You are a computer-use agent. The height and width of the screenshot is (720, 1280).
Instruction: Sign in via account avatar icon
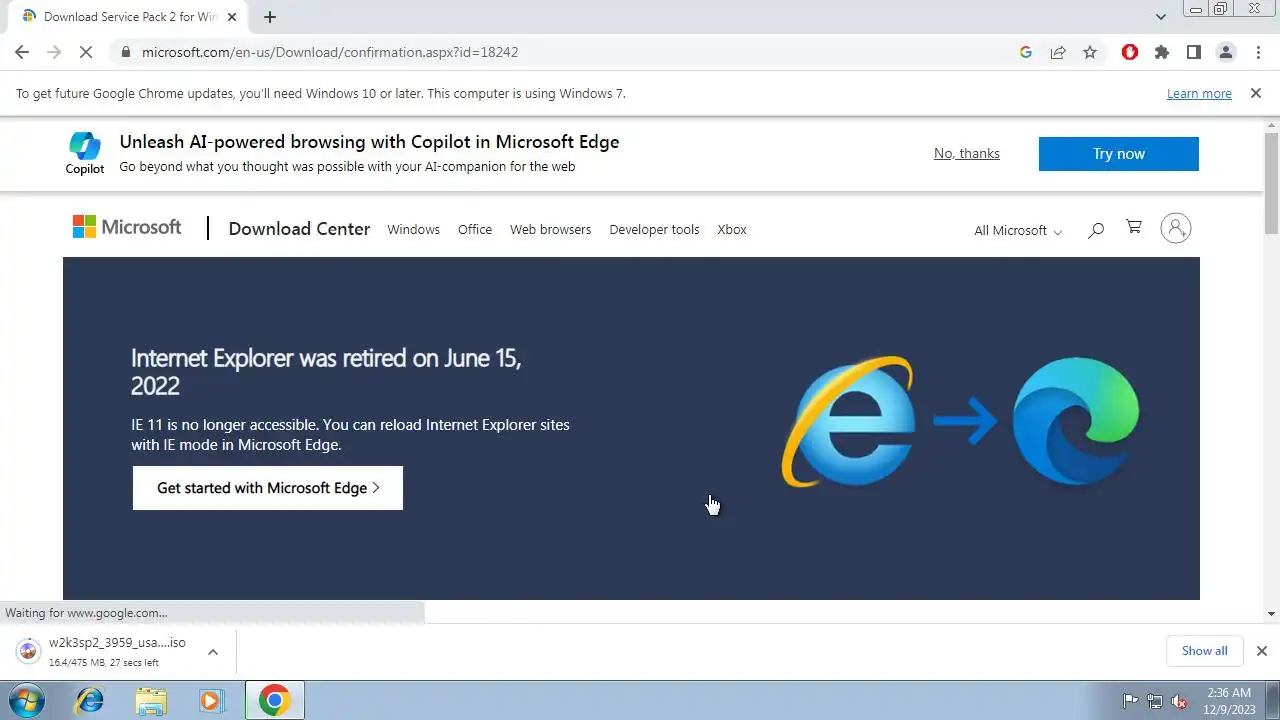(x=1176, y=228)
